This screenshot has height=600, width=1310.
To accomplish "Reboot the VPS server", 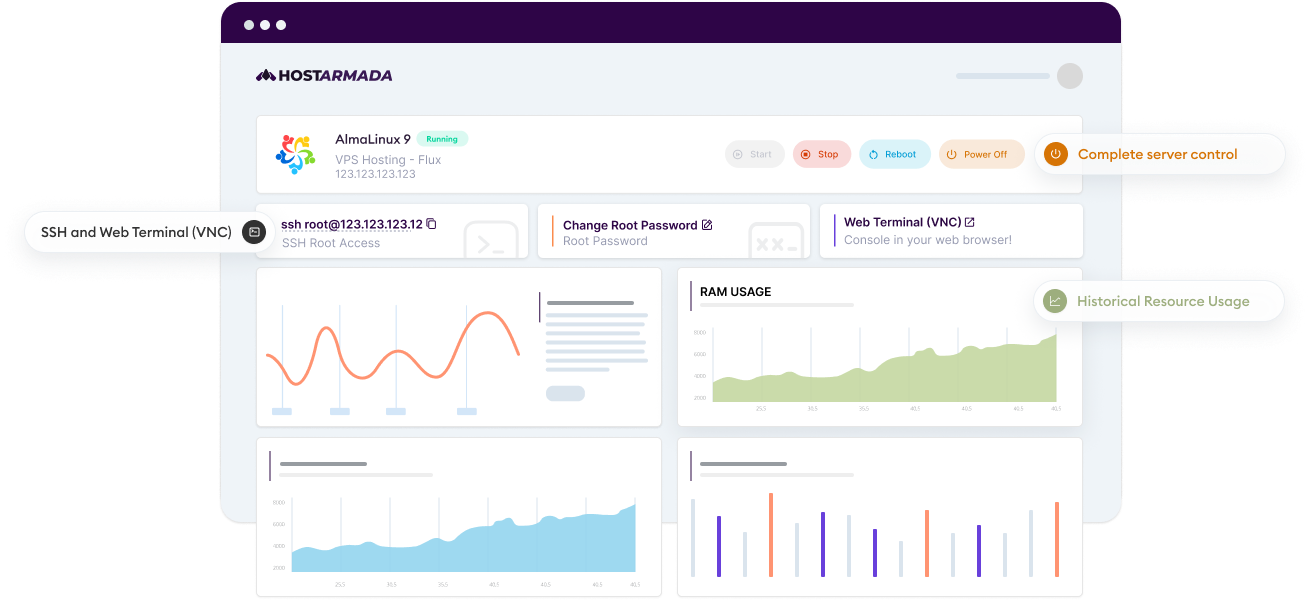I will 894,154.
